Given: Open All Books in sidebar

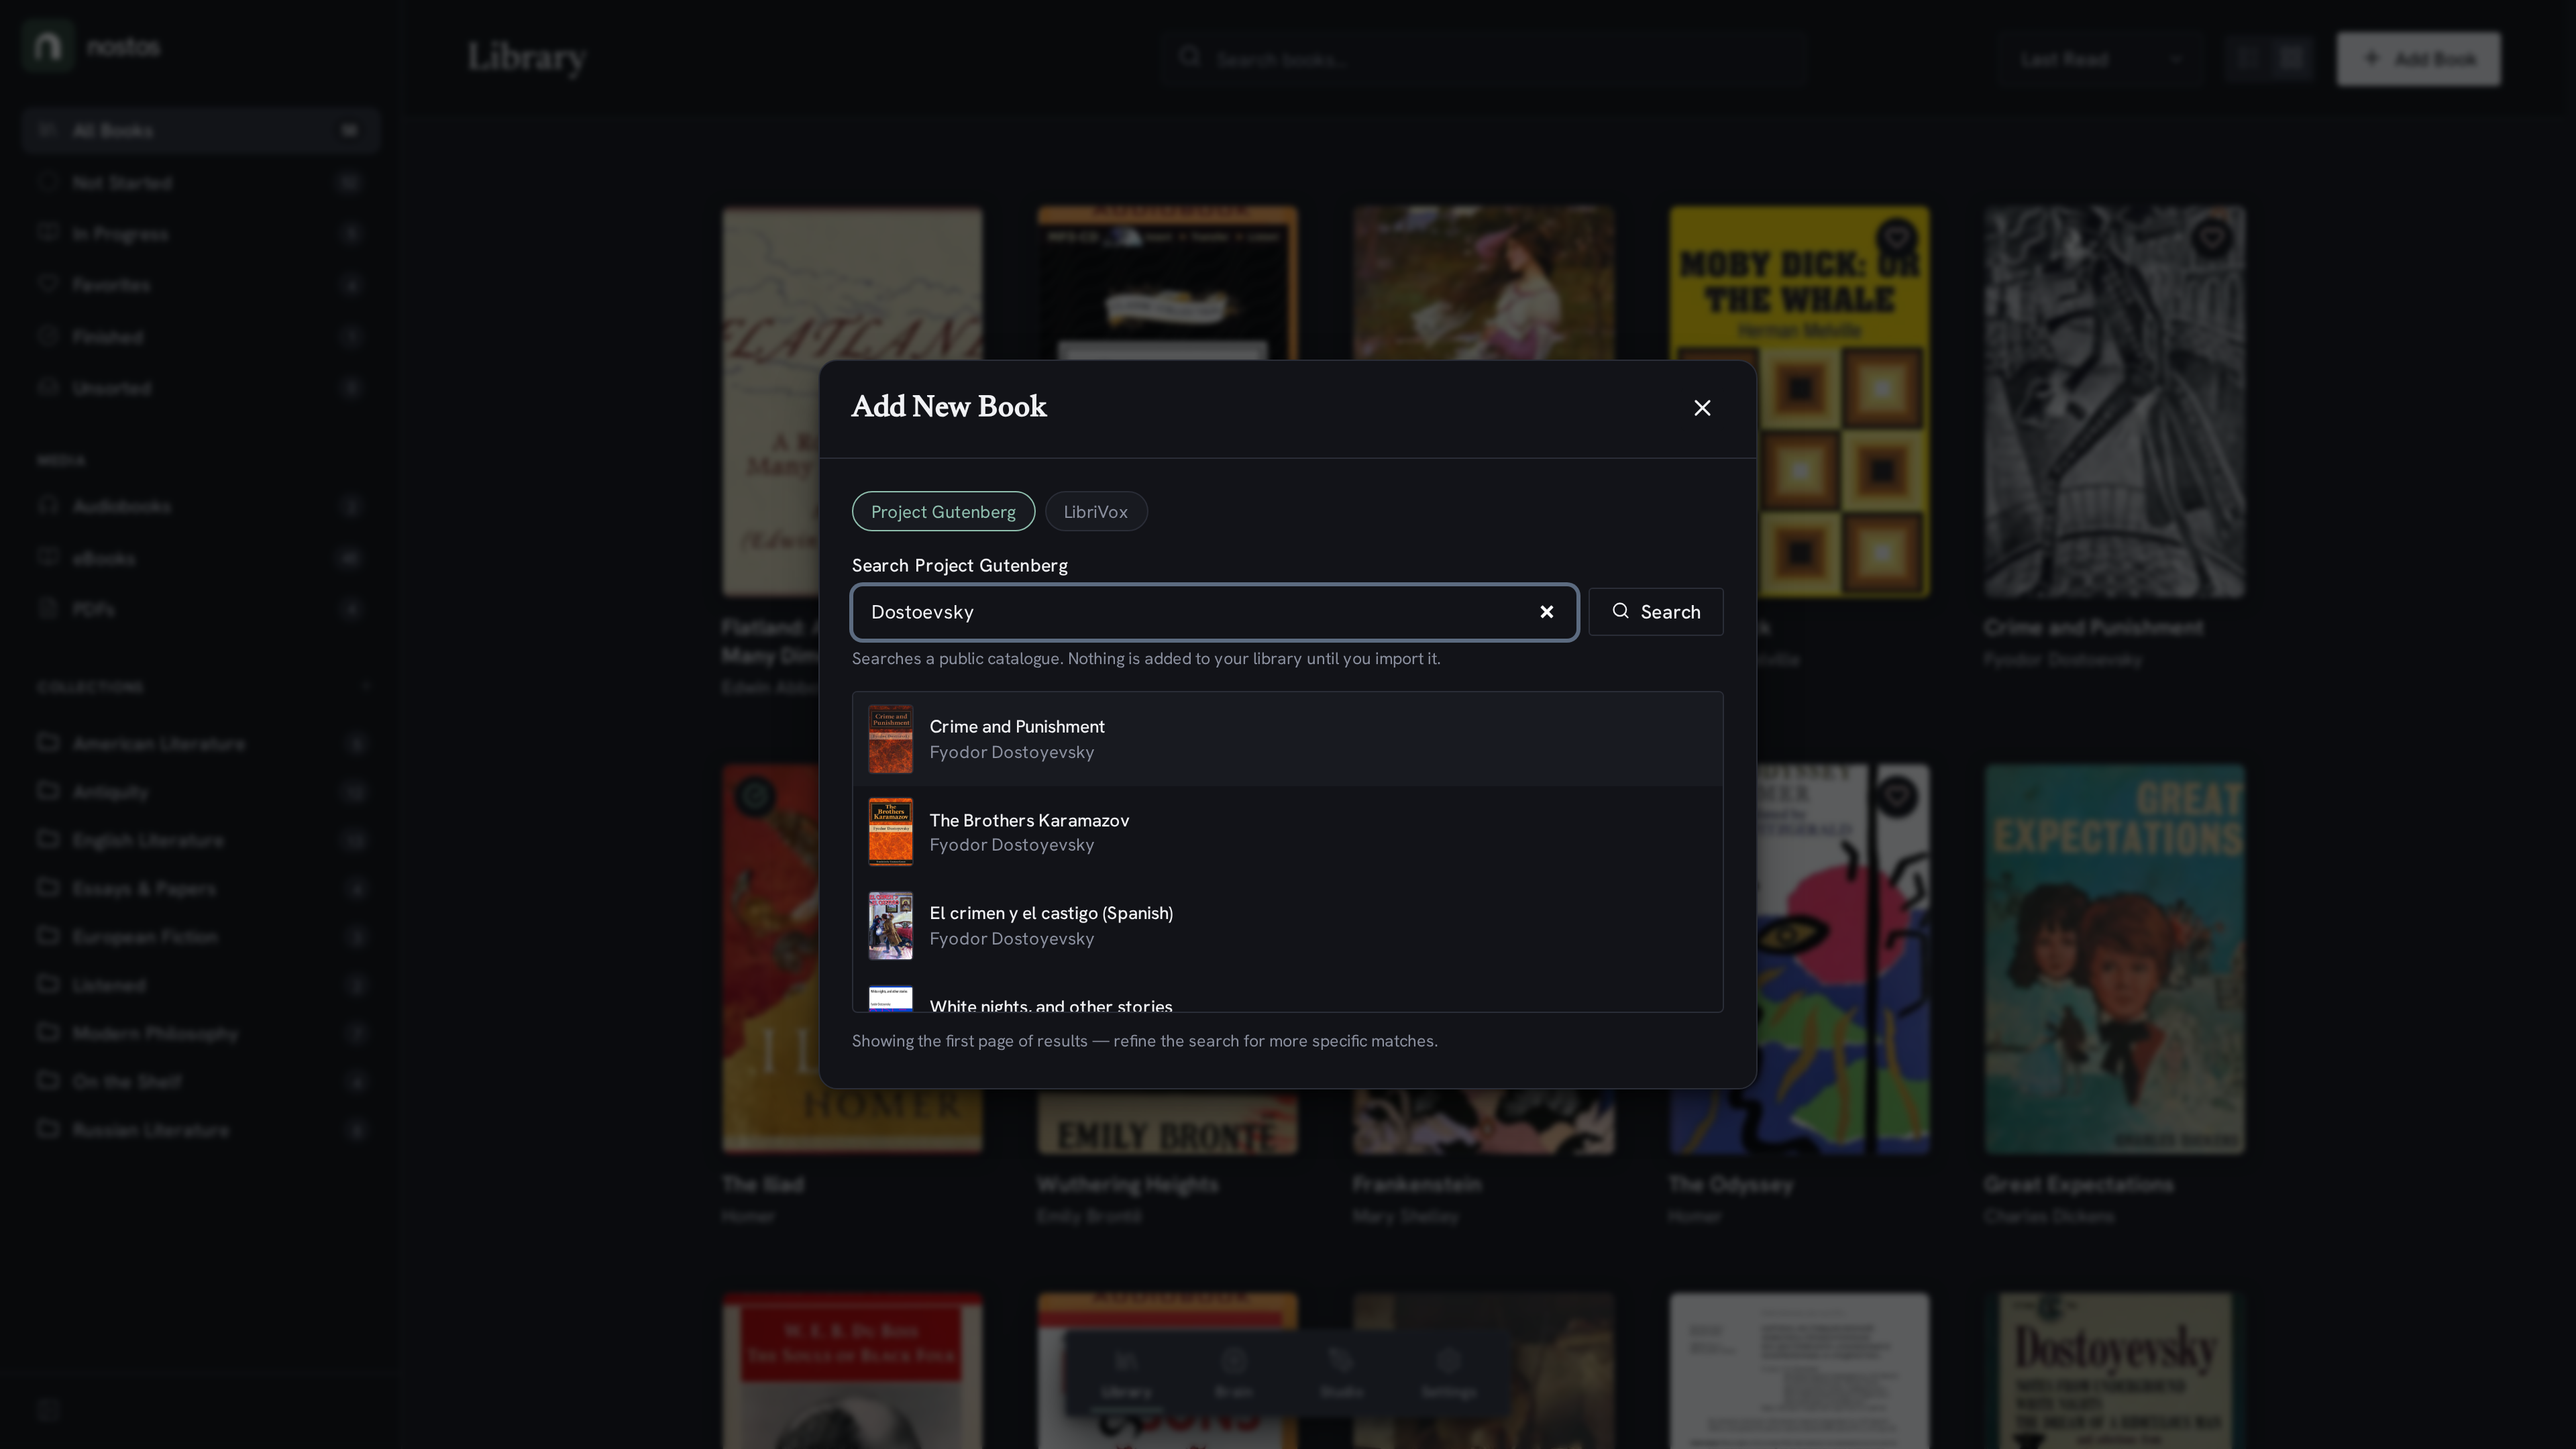Looking at the screenshot, I should click(x=200, y=131).
